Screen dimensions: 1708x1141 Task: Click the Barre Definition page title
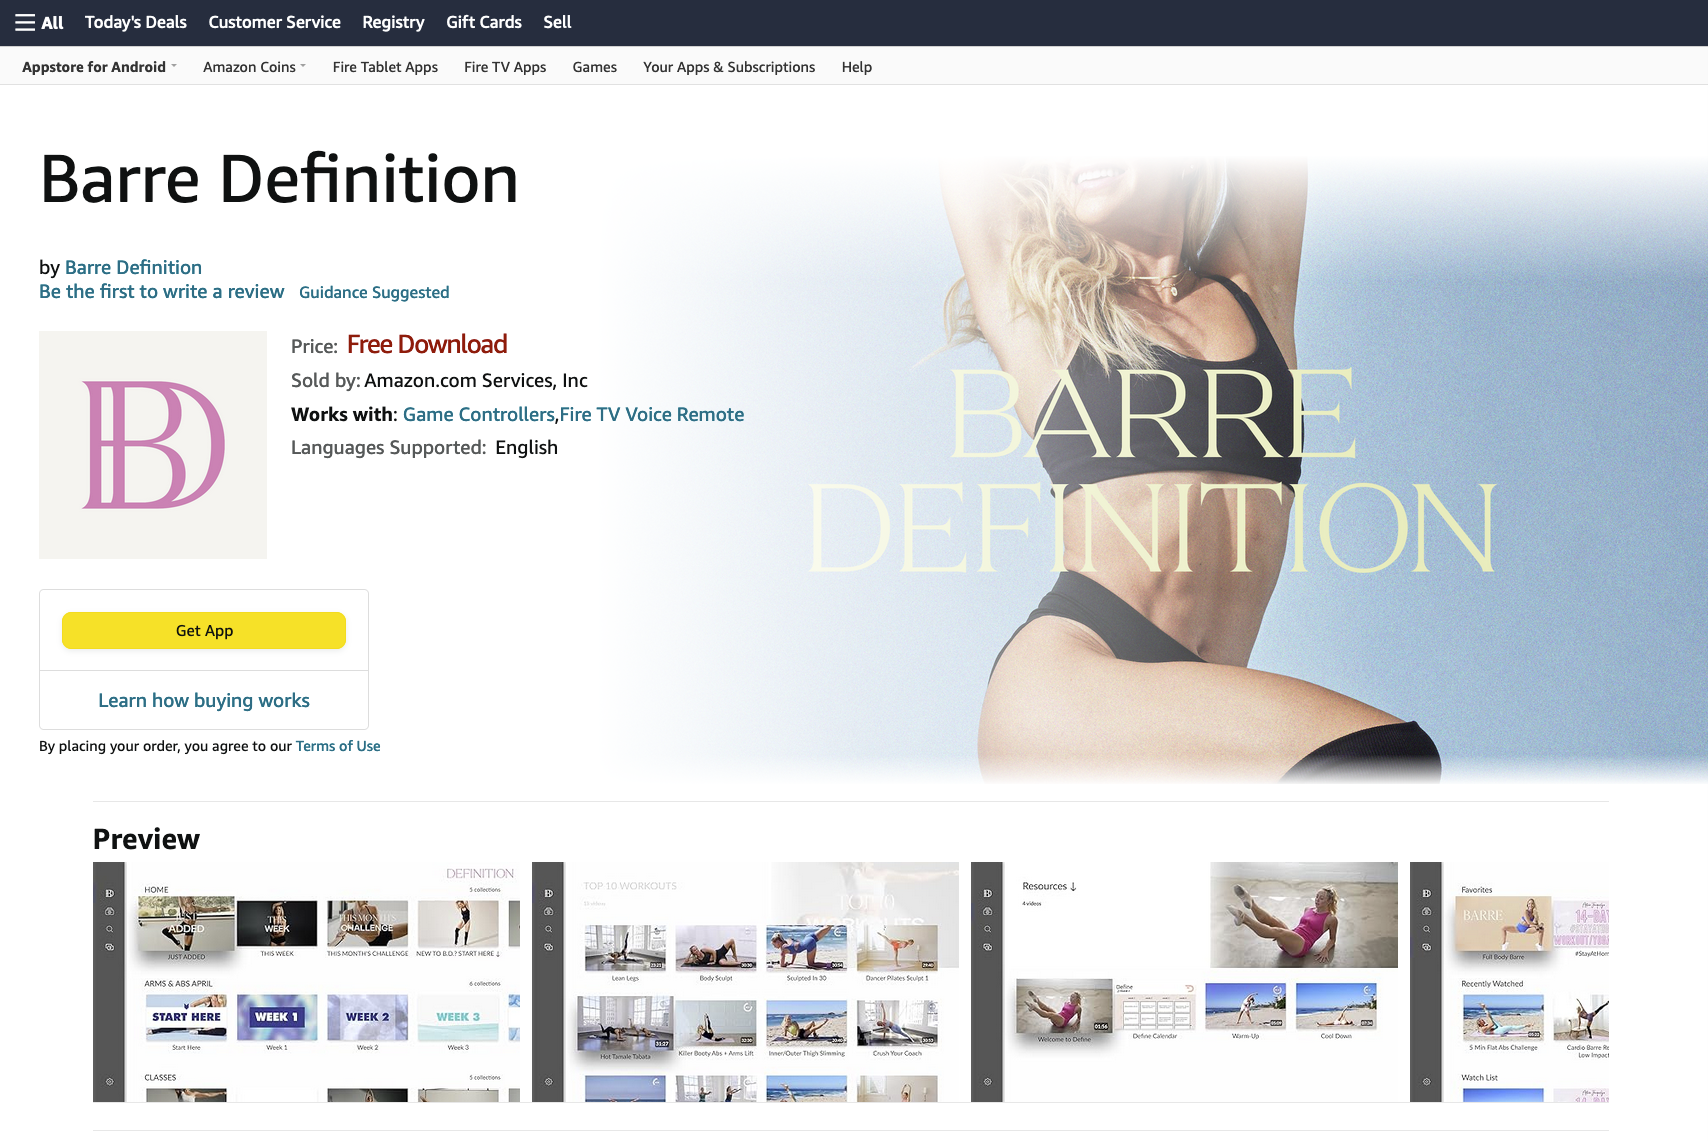point(279,180)
